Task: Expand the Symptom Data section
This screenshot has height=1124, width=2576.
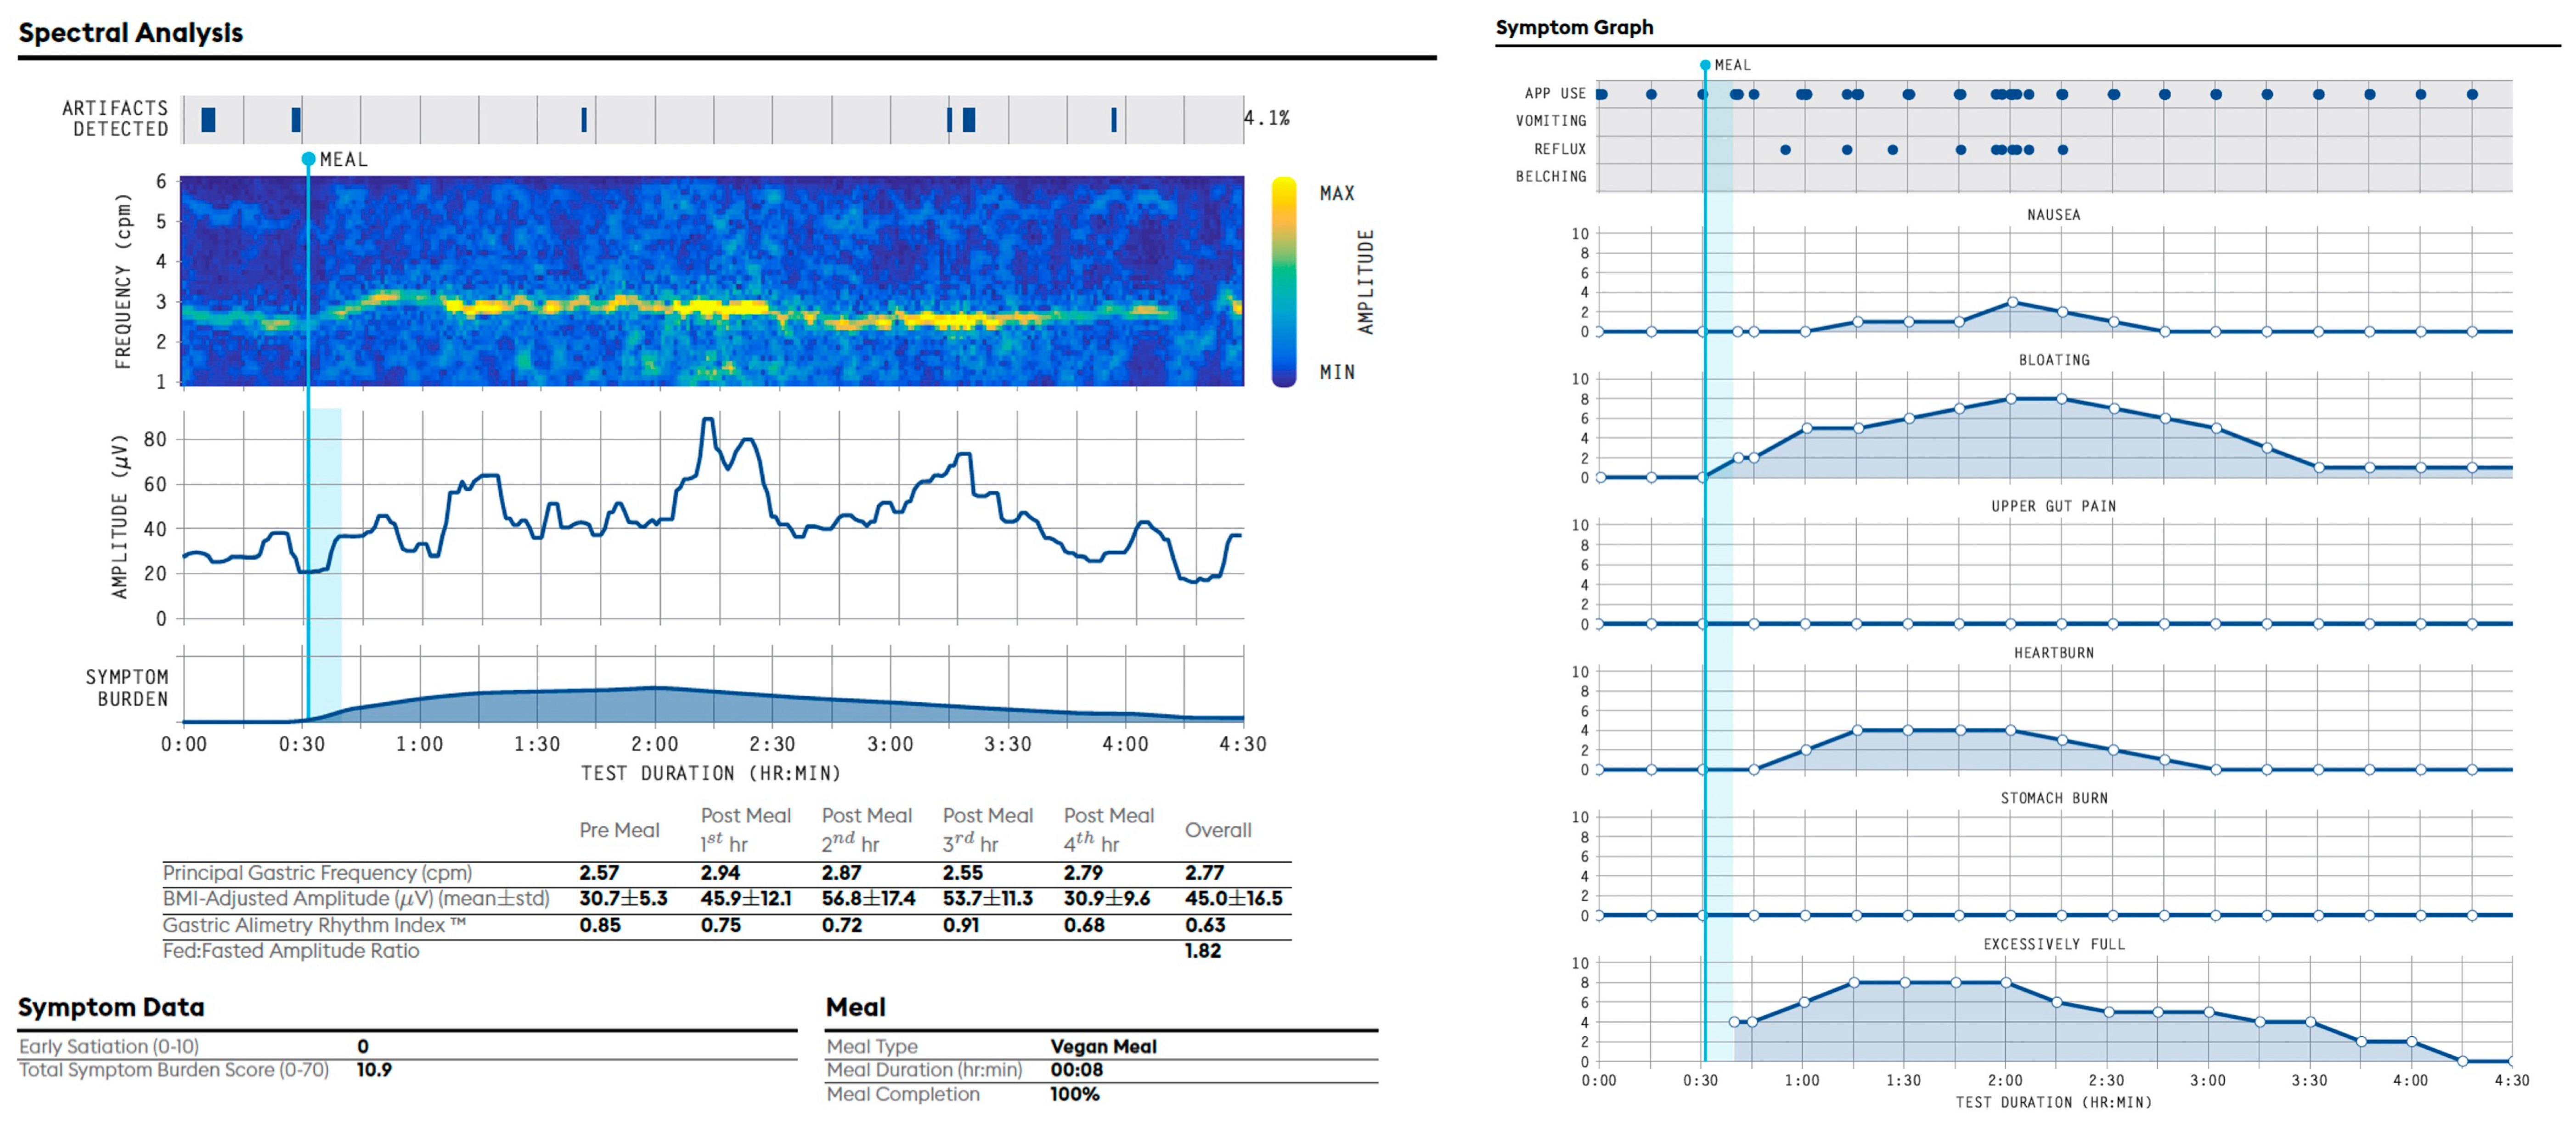Action: (112, 1007)
